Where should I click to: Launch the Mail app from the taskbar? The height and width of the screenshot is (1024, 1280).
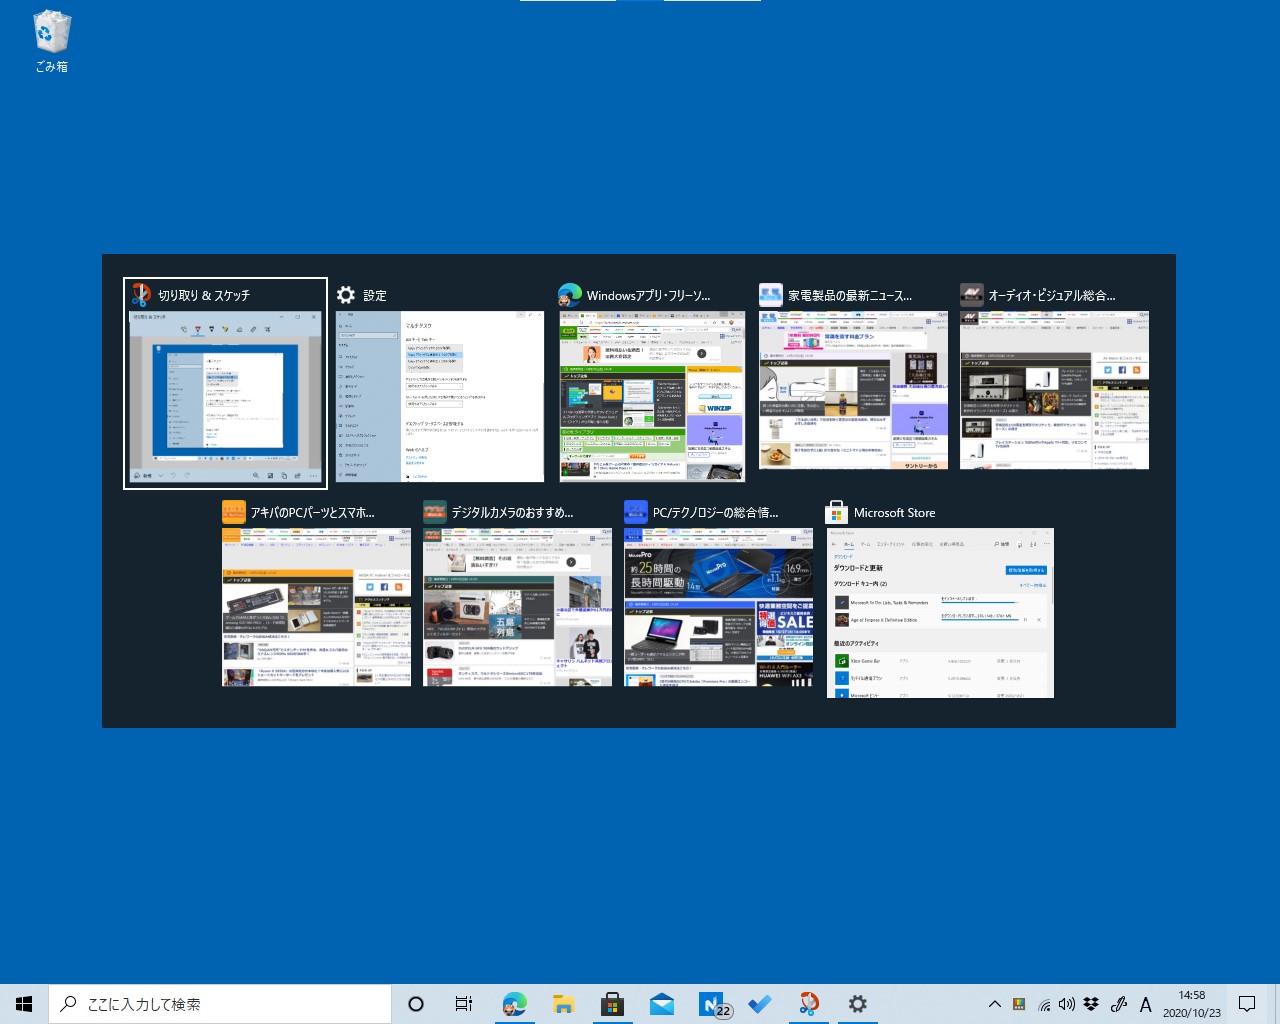(x=662, y=1003)
